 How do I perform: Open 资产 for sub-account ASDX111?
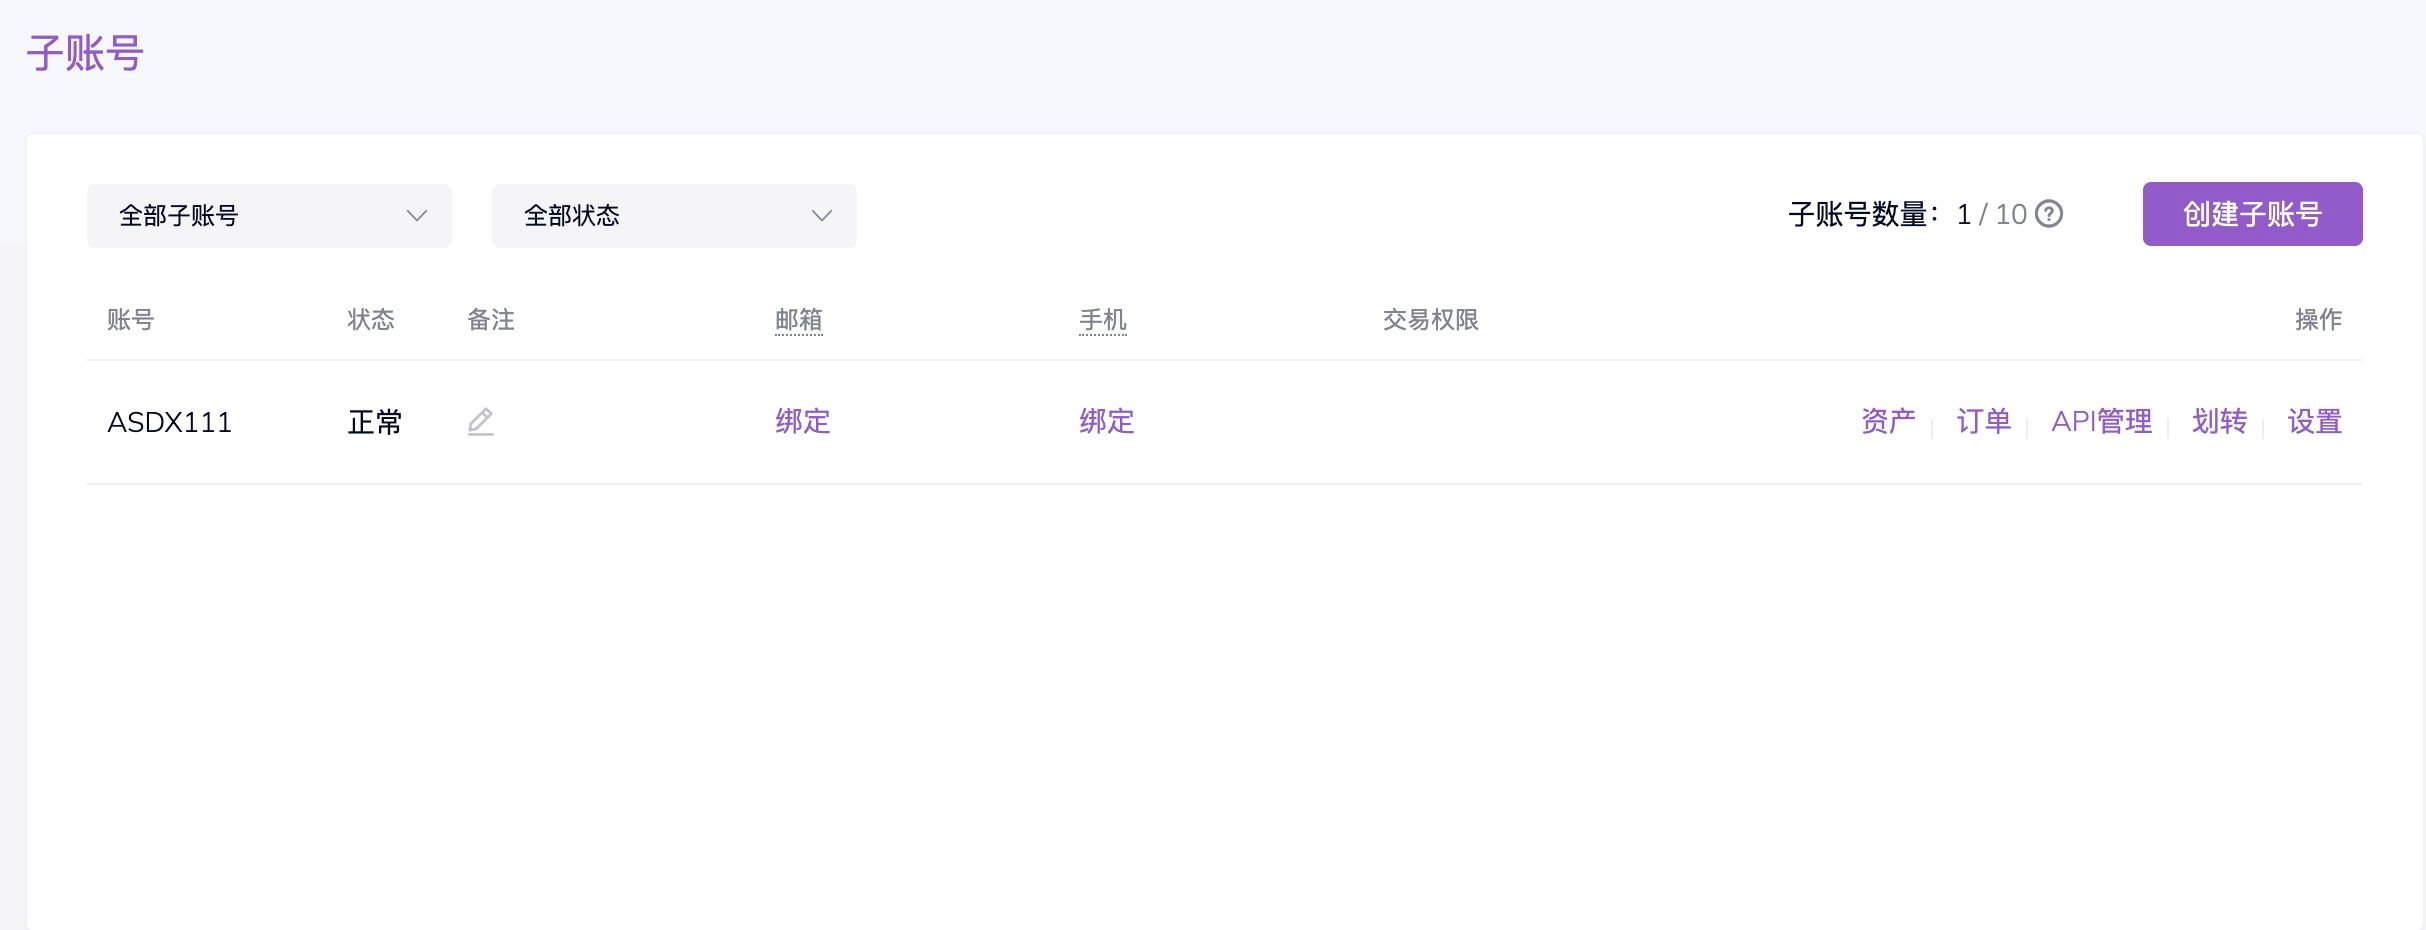1888,422
